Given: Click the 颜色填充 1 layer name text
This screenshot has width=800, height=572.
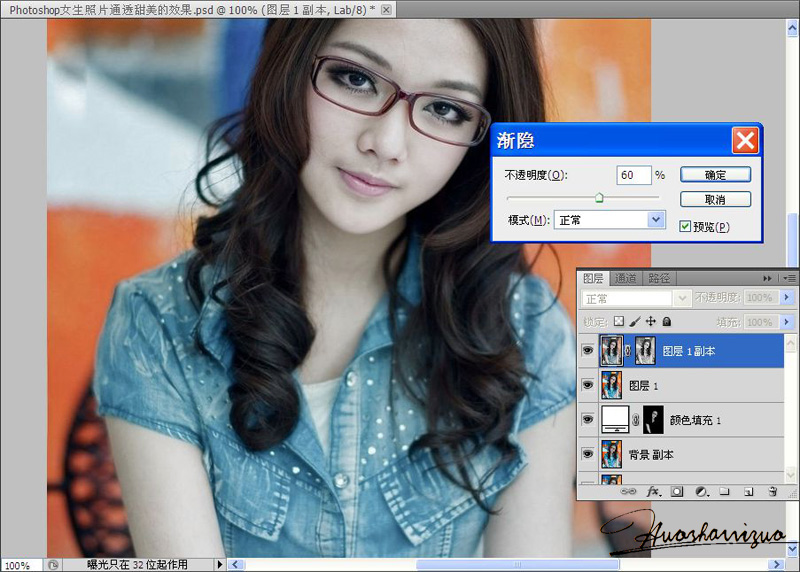Looking at the screenshot, I should (x=695, y=420).
